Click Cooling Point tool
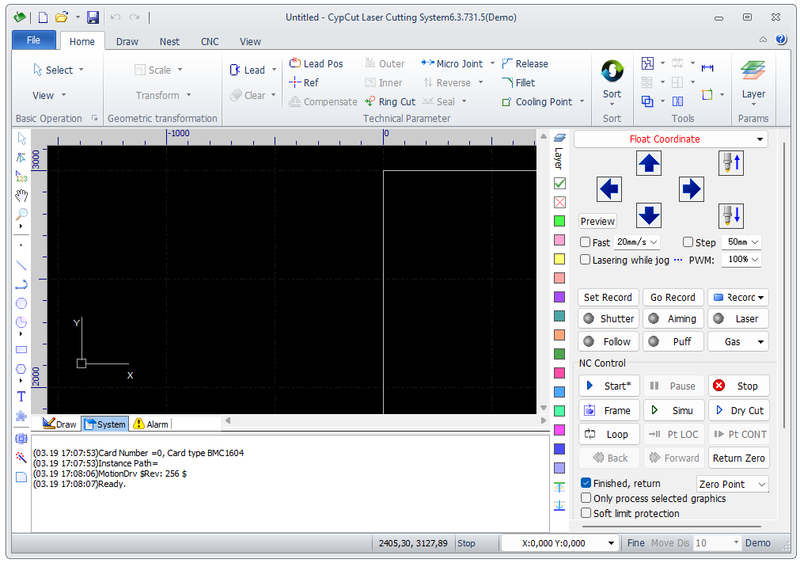The height and width of the screenshot is (563, 800). 537,102
